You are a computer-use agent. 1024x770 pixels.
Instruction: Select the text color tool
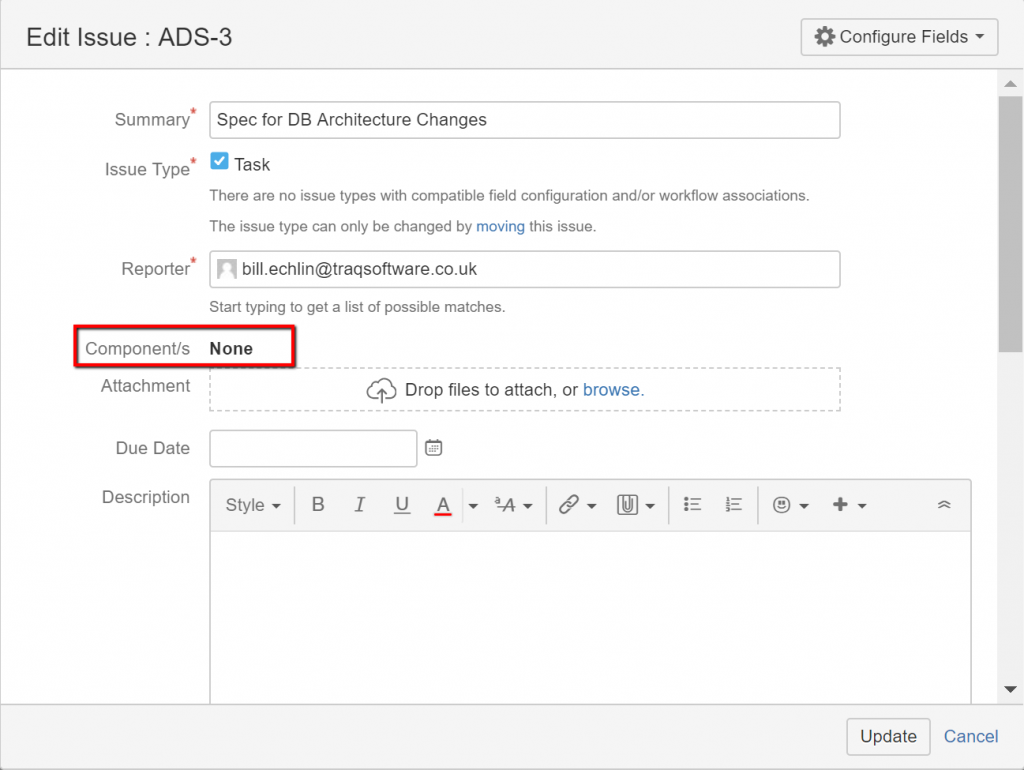click(x=443, y=504)
